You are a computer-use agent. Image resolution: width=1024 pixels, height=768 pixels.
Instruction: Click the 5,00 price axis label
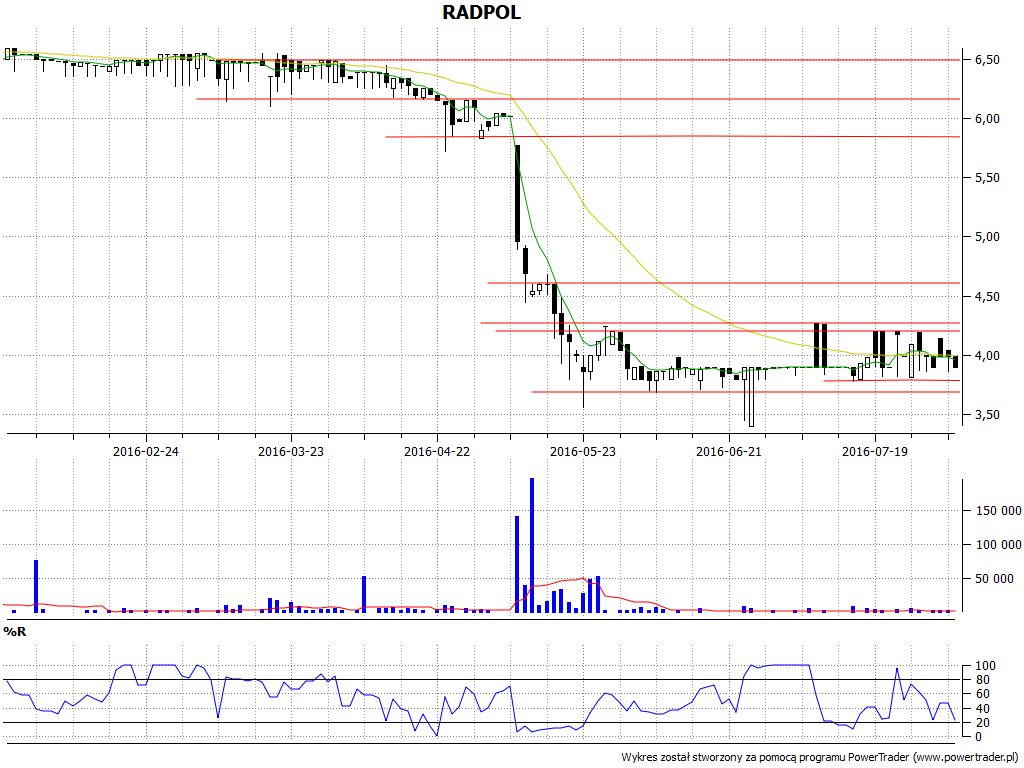[x=987, y=237]
